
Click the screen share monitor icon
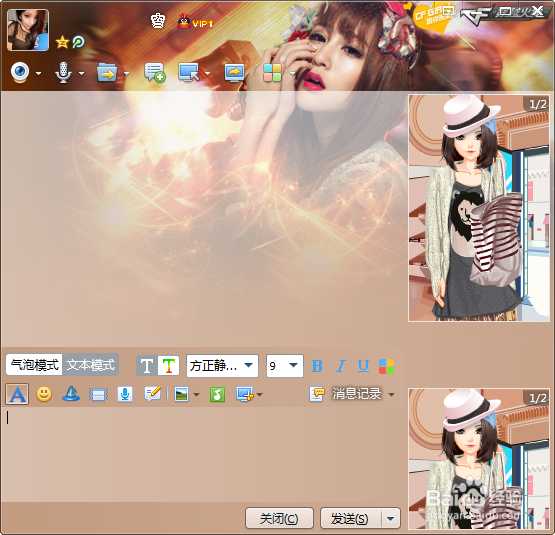(234, 73)
